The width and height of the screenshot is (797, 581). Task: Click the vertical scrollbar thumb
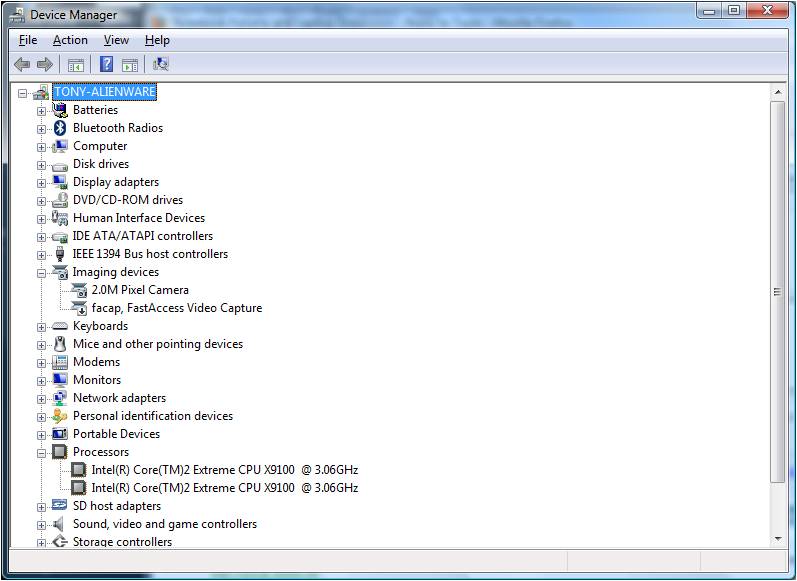pos(778,292)
